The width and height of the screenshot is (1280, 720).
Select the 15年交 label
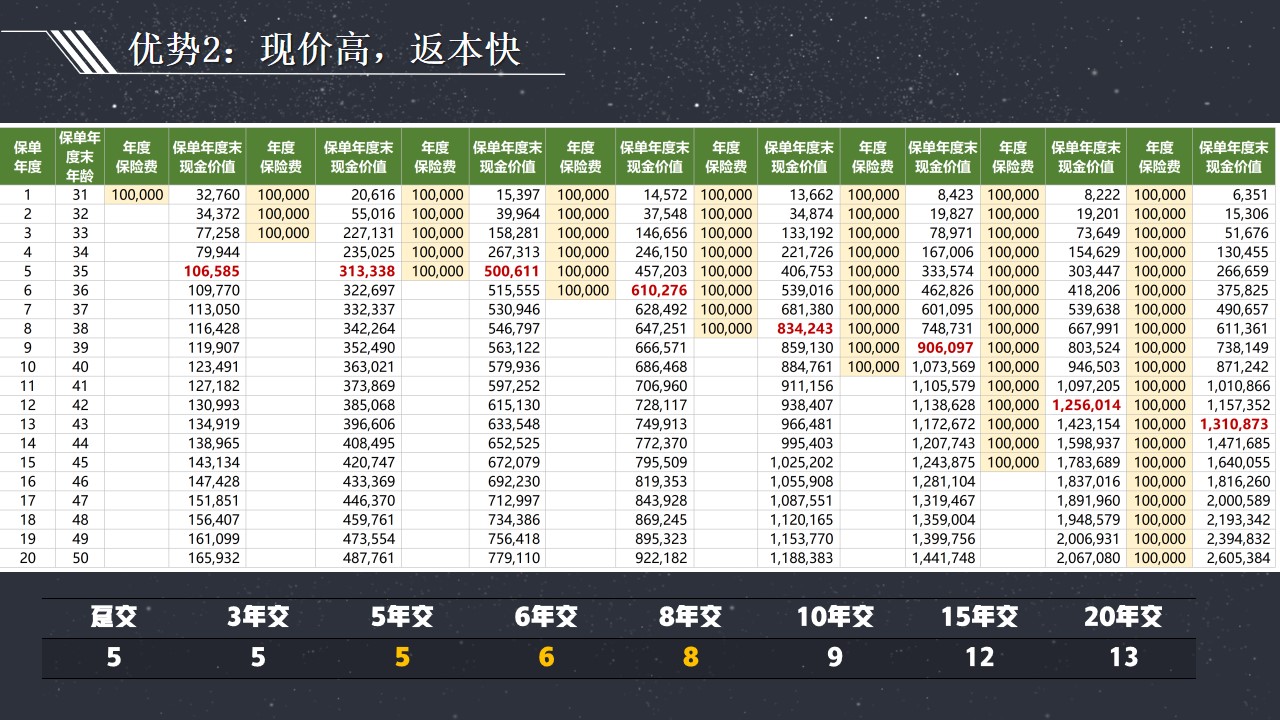(979, 617)
